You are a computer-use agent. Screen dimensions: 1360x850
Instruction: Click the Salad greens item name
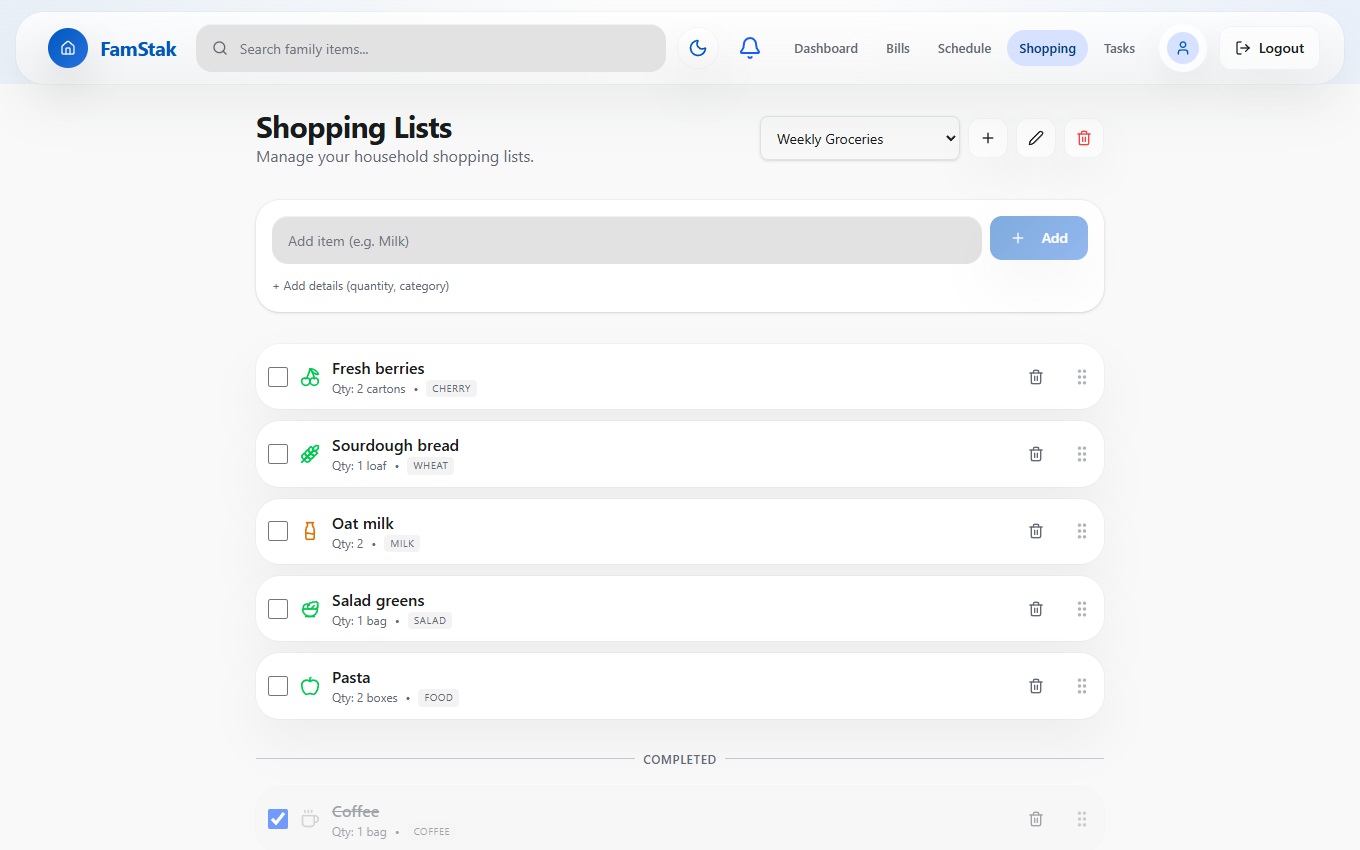378,601
